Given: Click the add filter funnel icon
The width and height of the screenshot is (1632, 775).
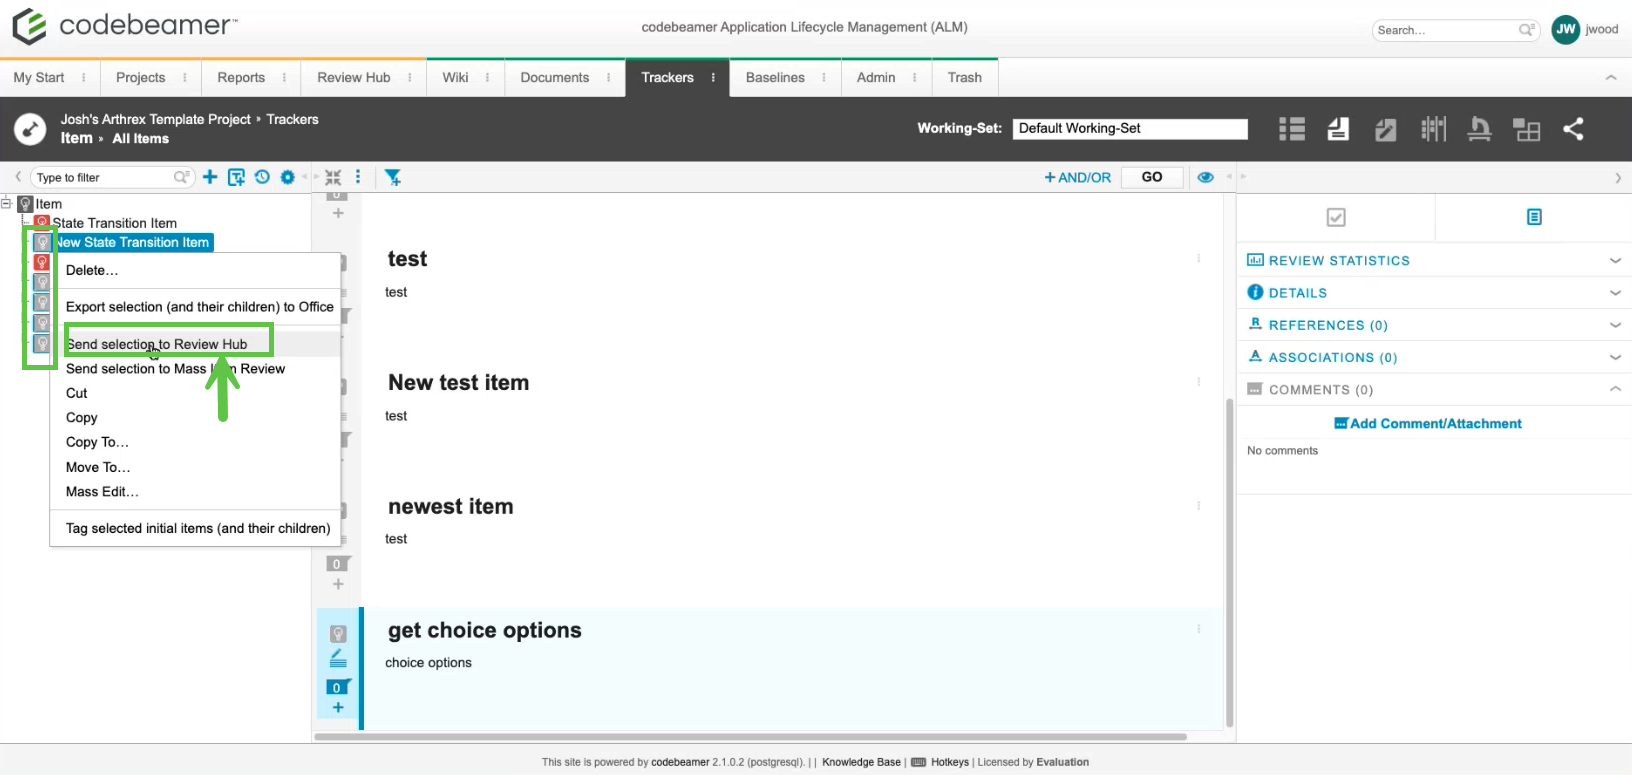Looking at the screenshot, I should pos(393,177).
